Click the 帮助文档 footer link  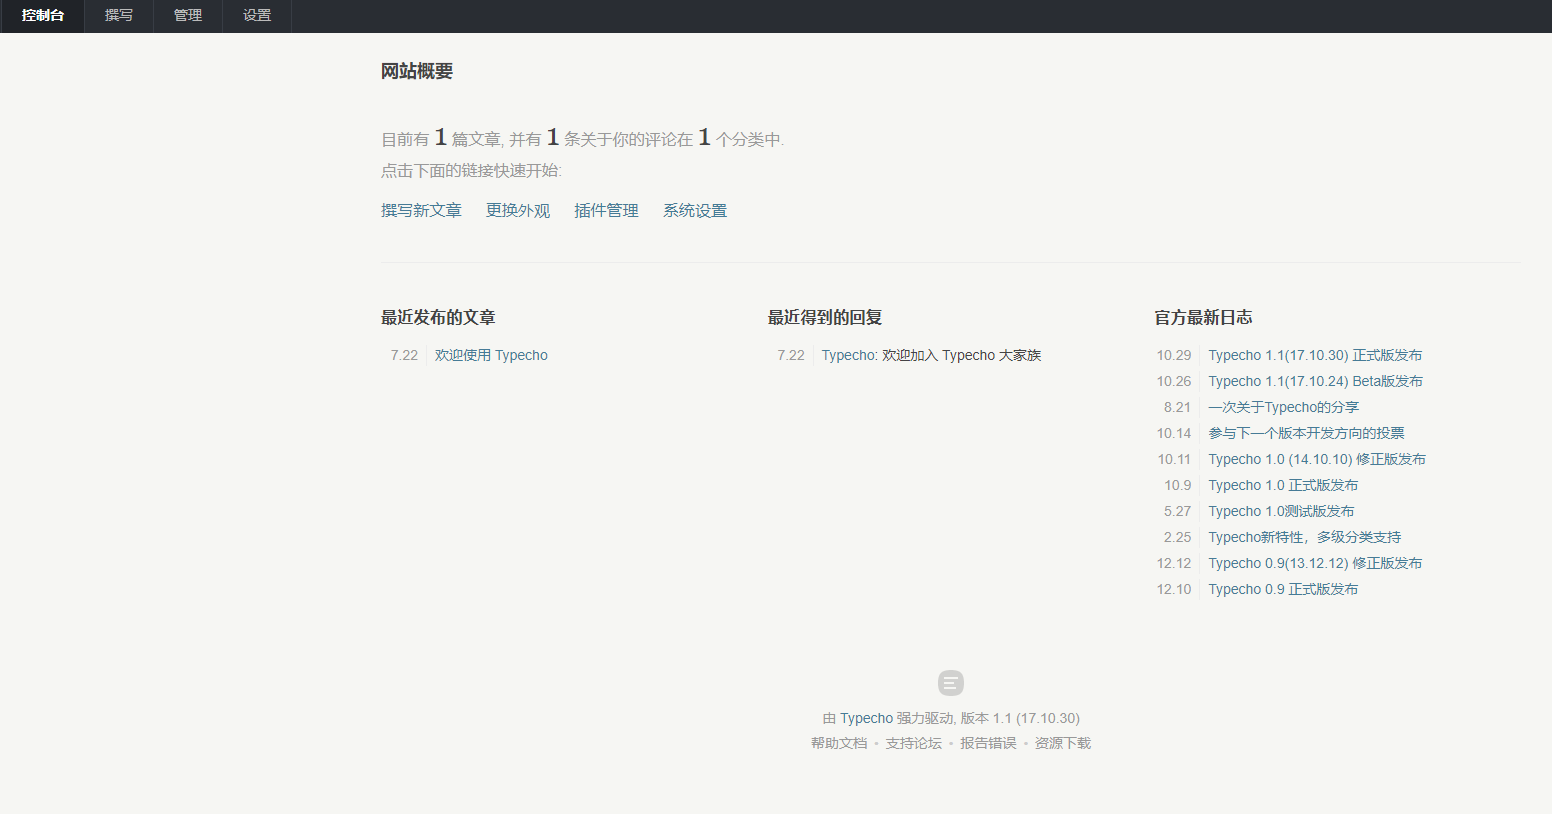click(839, 743)
